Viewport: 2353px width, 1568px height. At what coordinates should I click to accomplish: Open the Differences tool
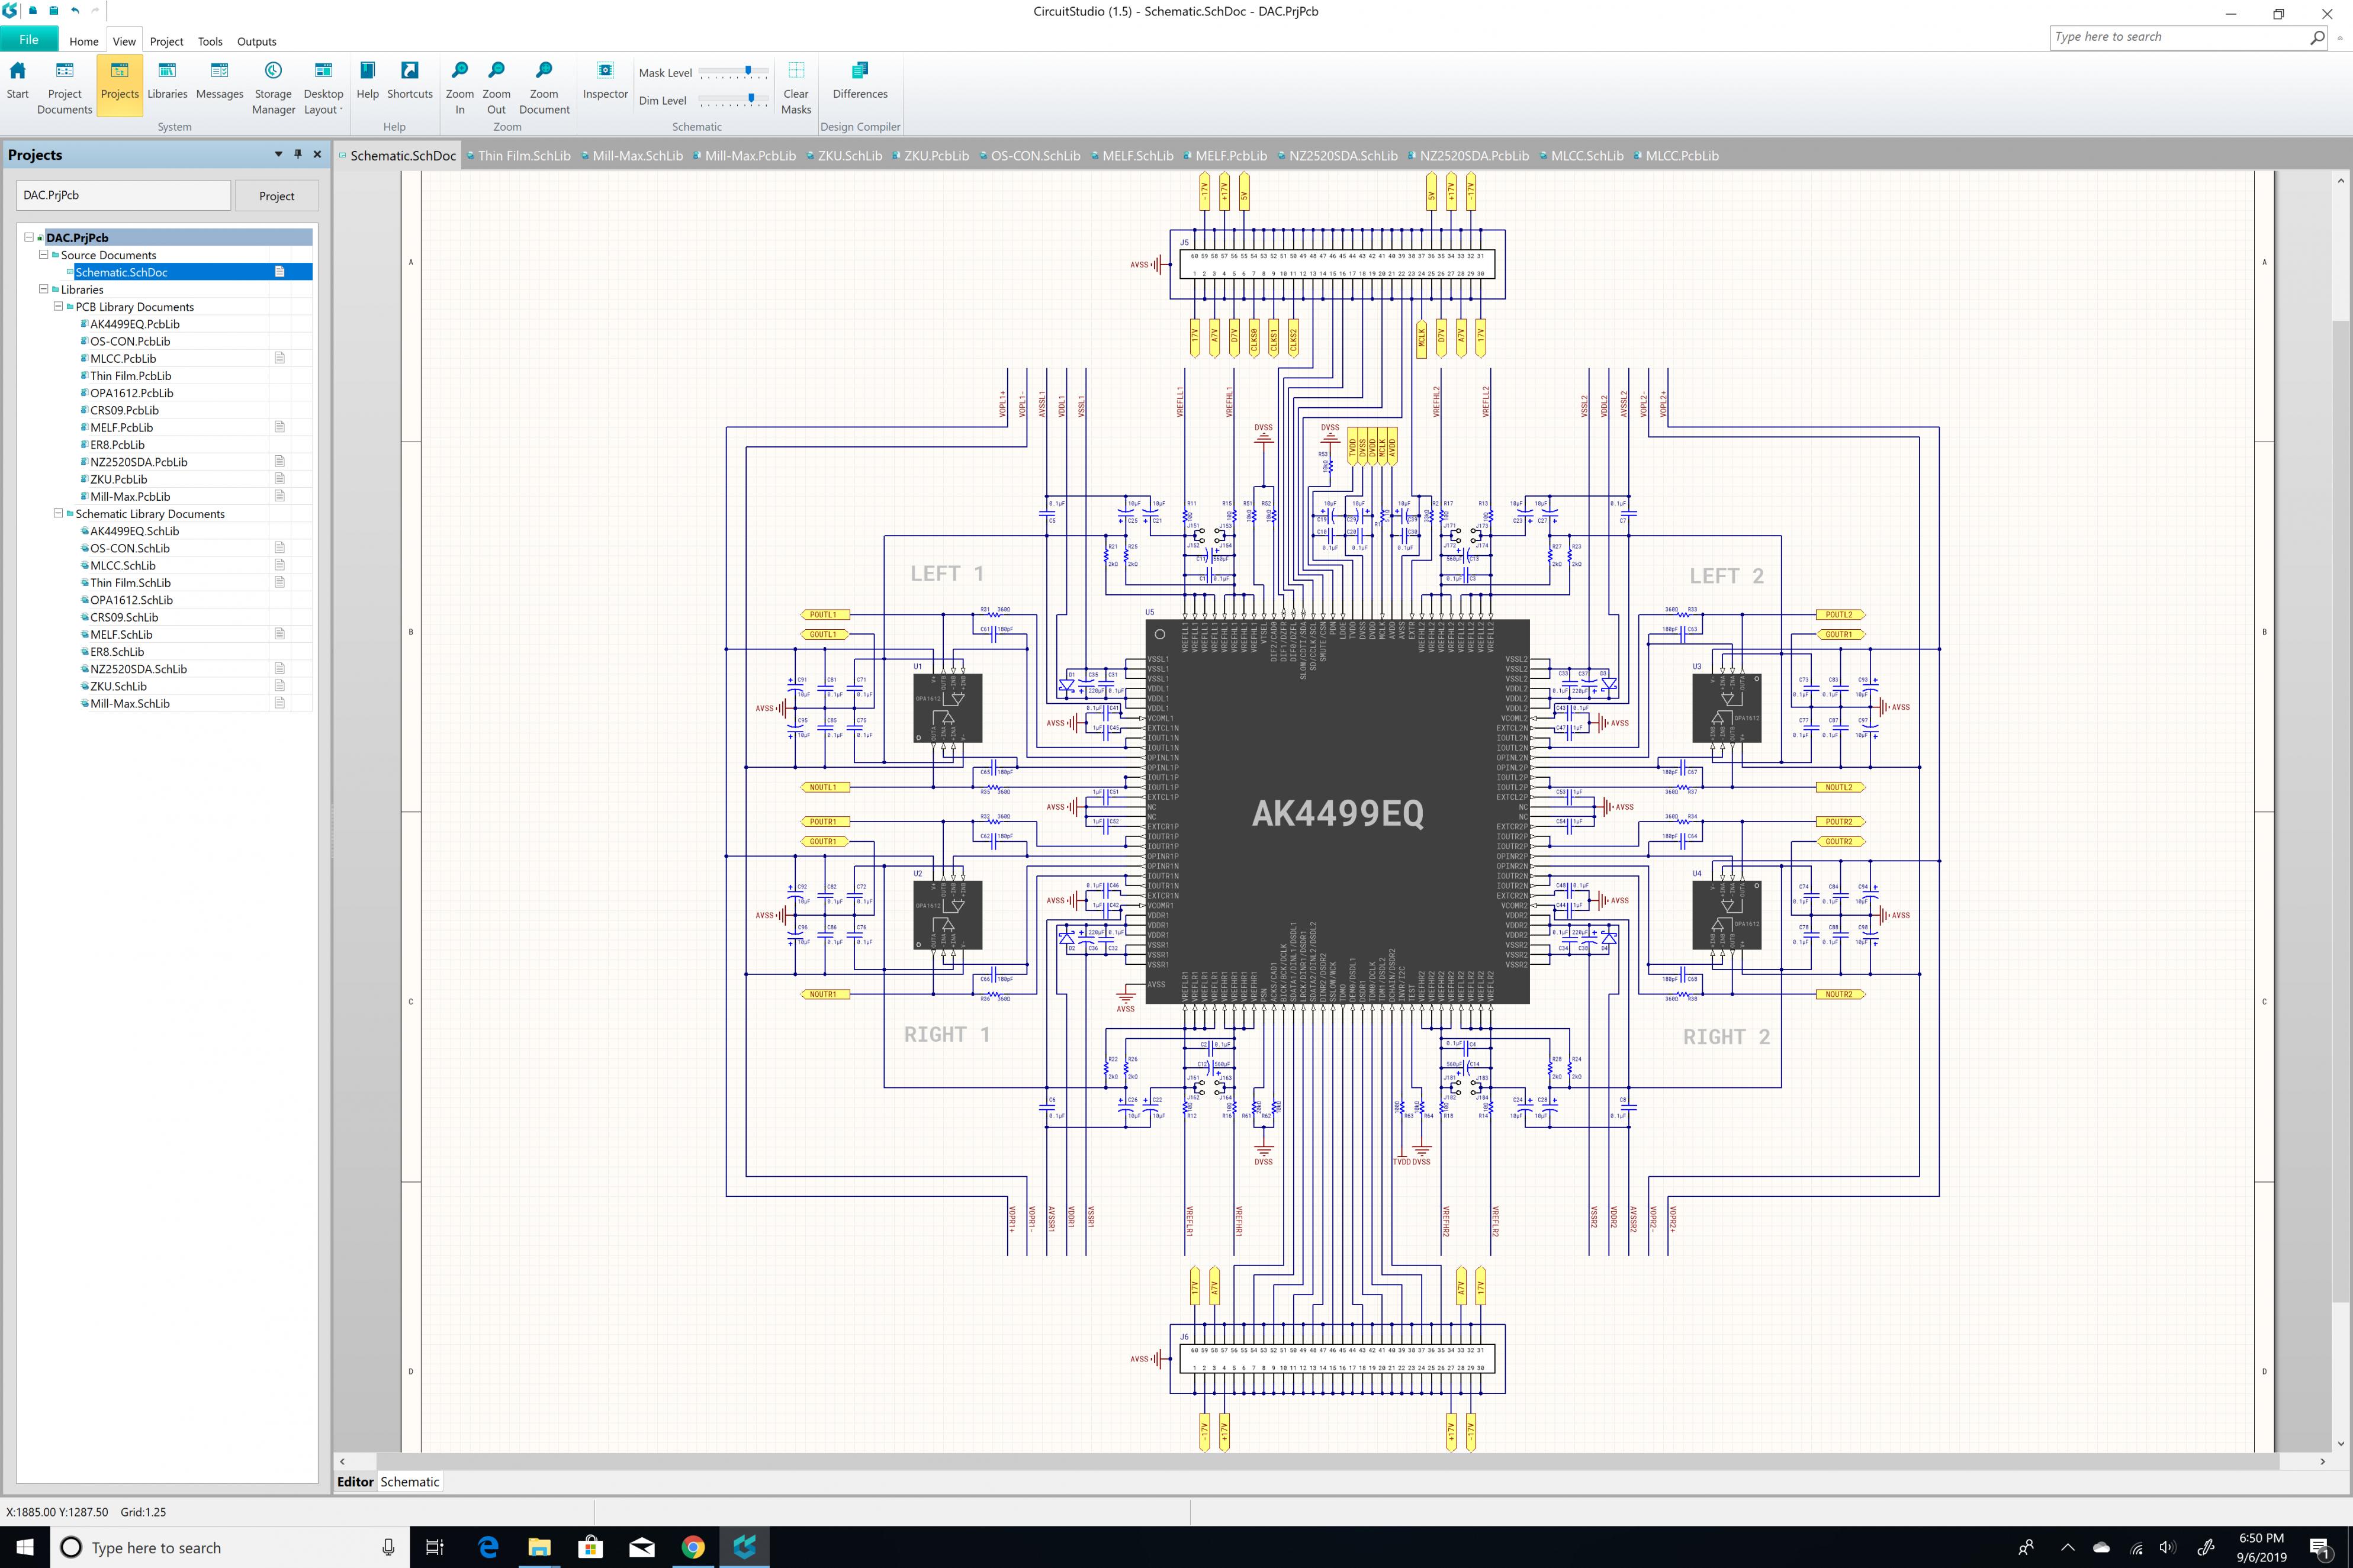point(860,81)
